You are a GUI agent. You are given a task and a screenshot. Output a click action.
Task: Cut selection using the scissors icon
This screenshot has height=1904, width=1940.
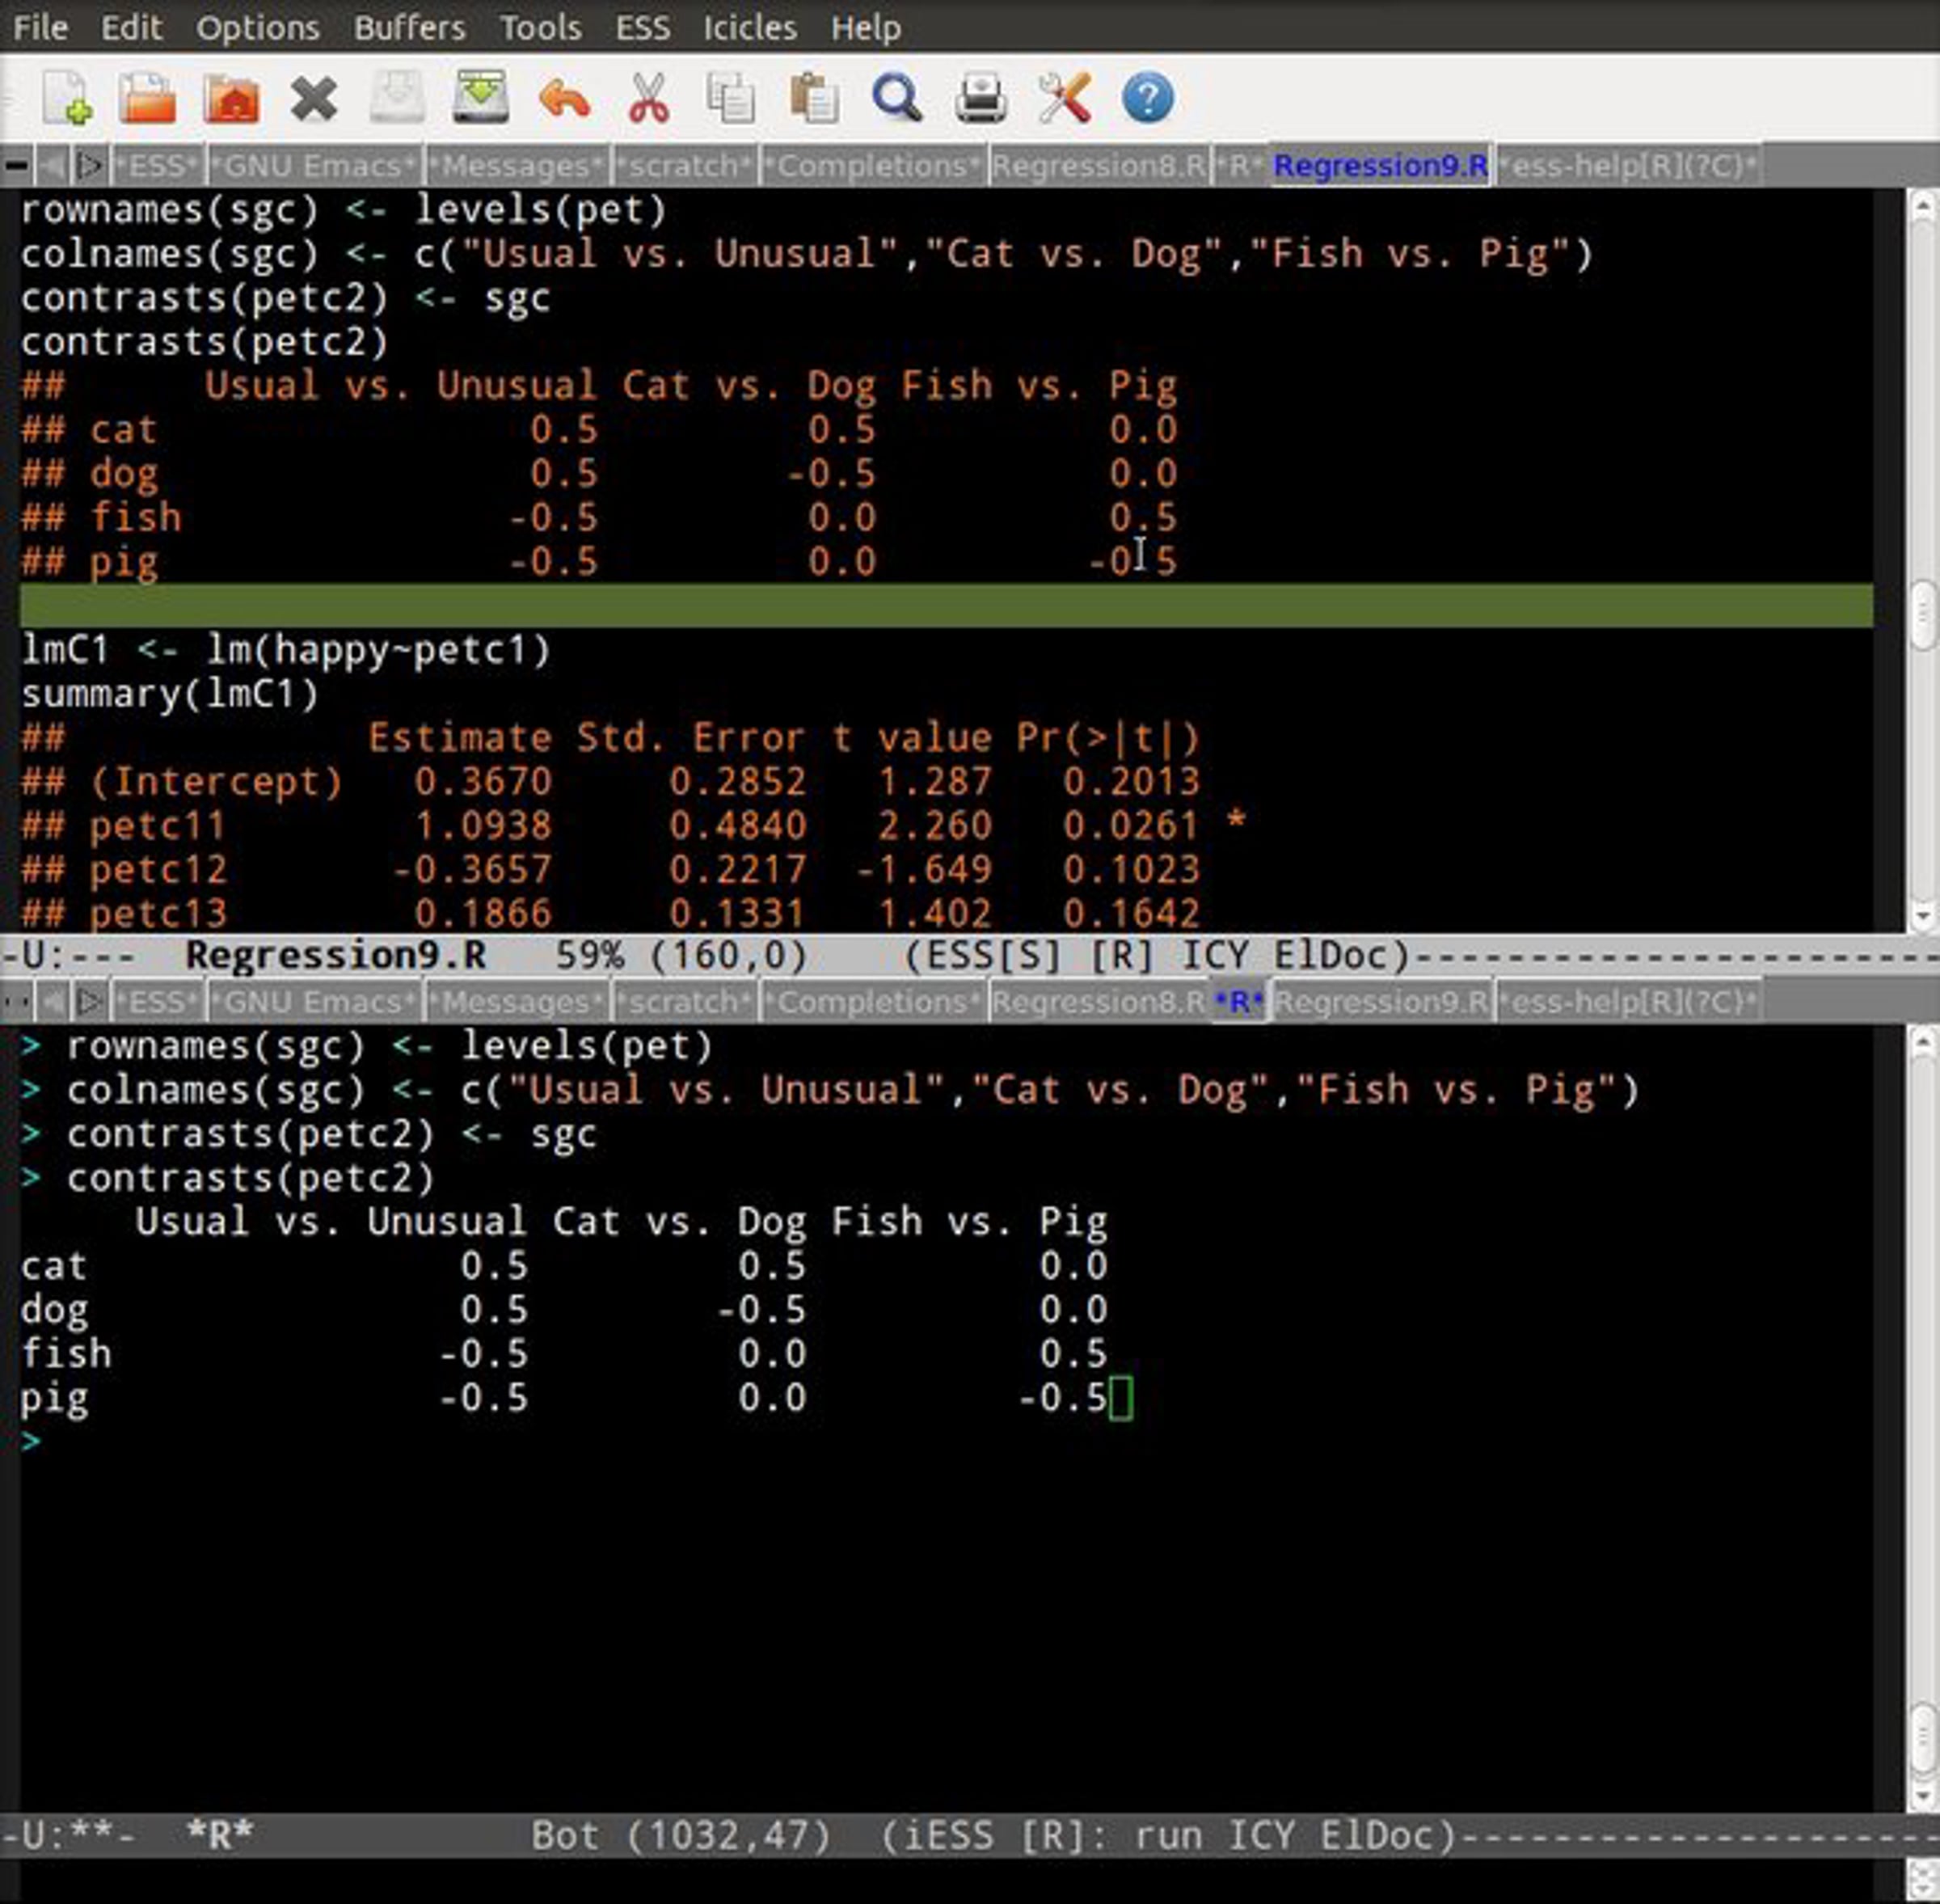(x=648, y=98)
